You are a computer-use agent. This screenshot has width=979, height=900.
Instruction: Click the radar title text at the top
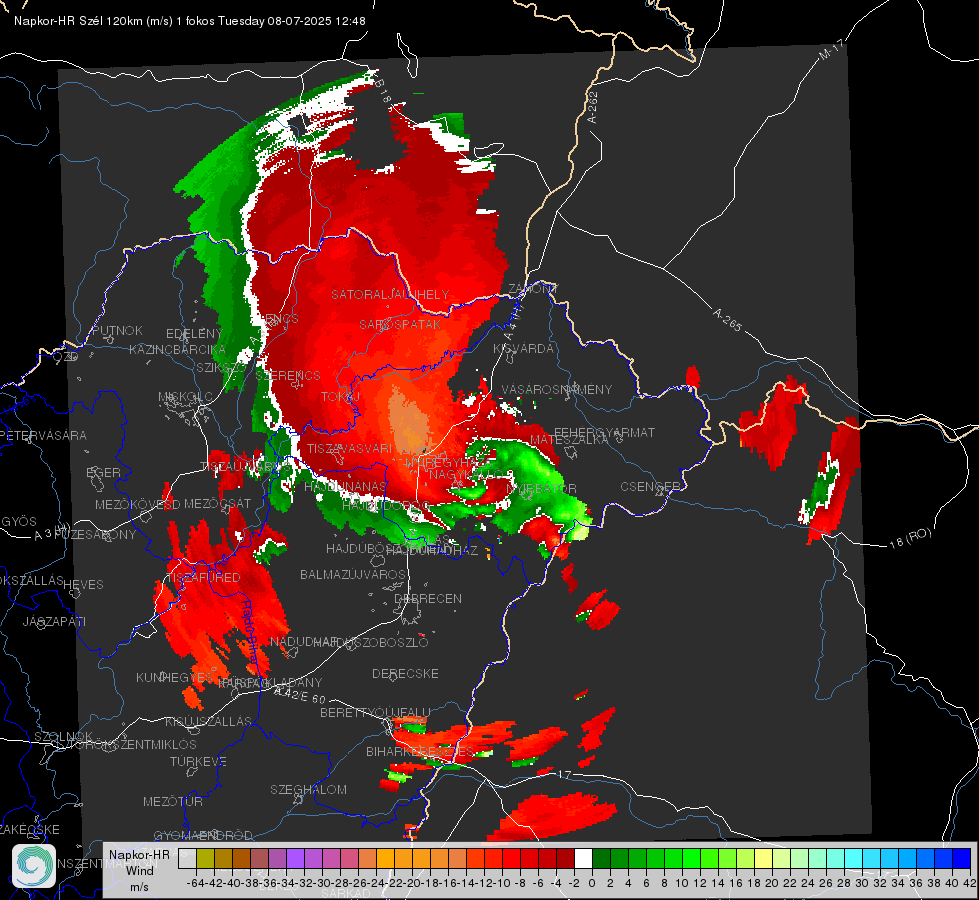coord(190,21)
